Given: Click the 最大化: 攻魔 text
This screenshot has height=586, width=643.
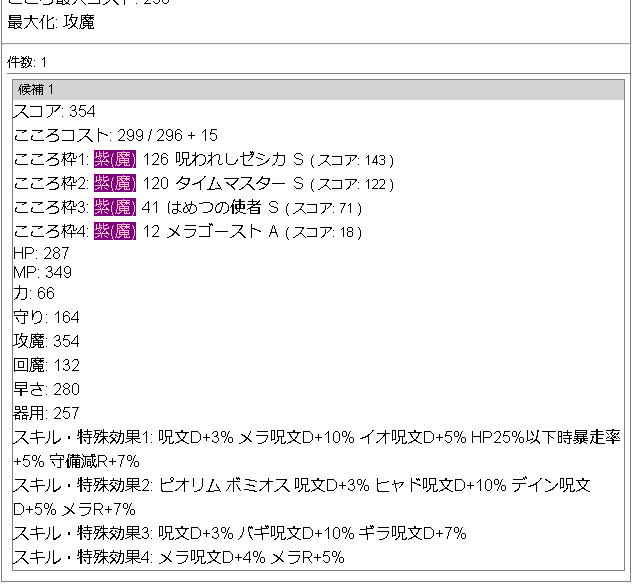Looking at the screenshot, I should [x=51, y=22].
